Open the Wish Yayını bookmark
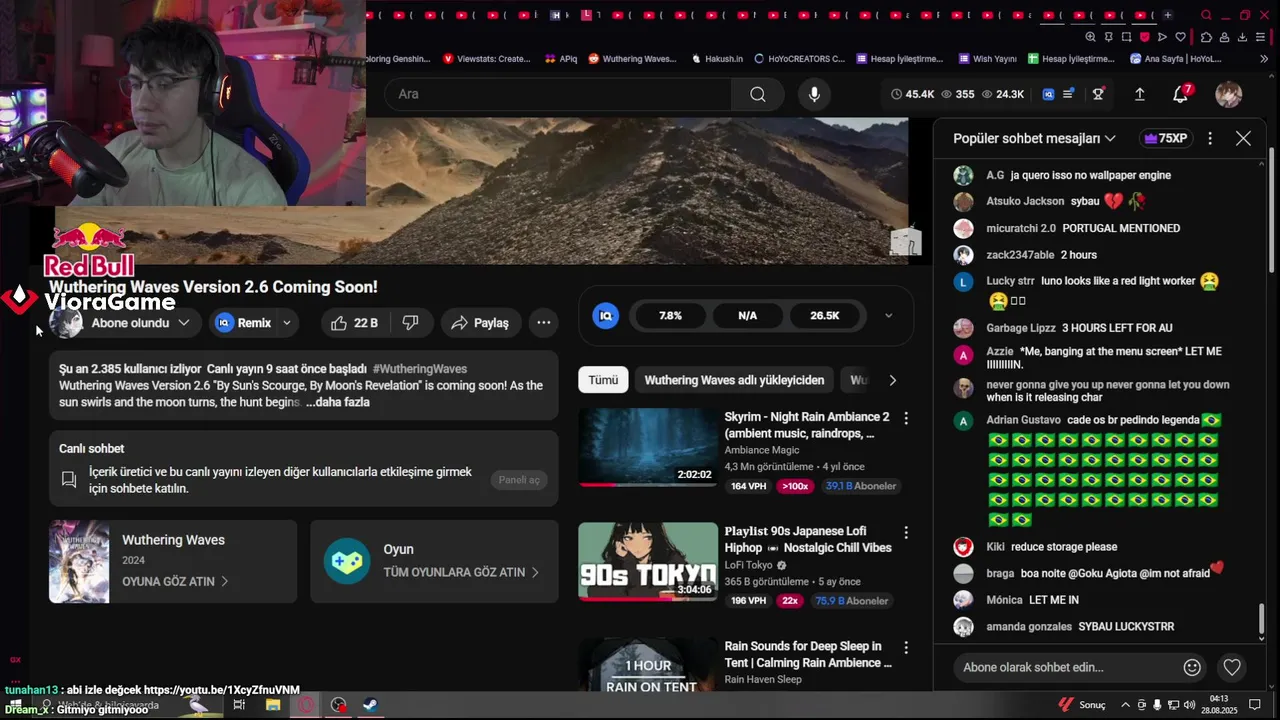Screen dimensions: 1280x720 coord(987,59)
